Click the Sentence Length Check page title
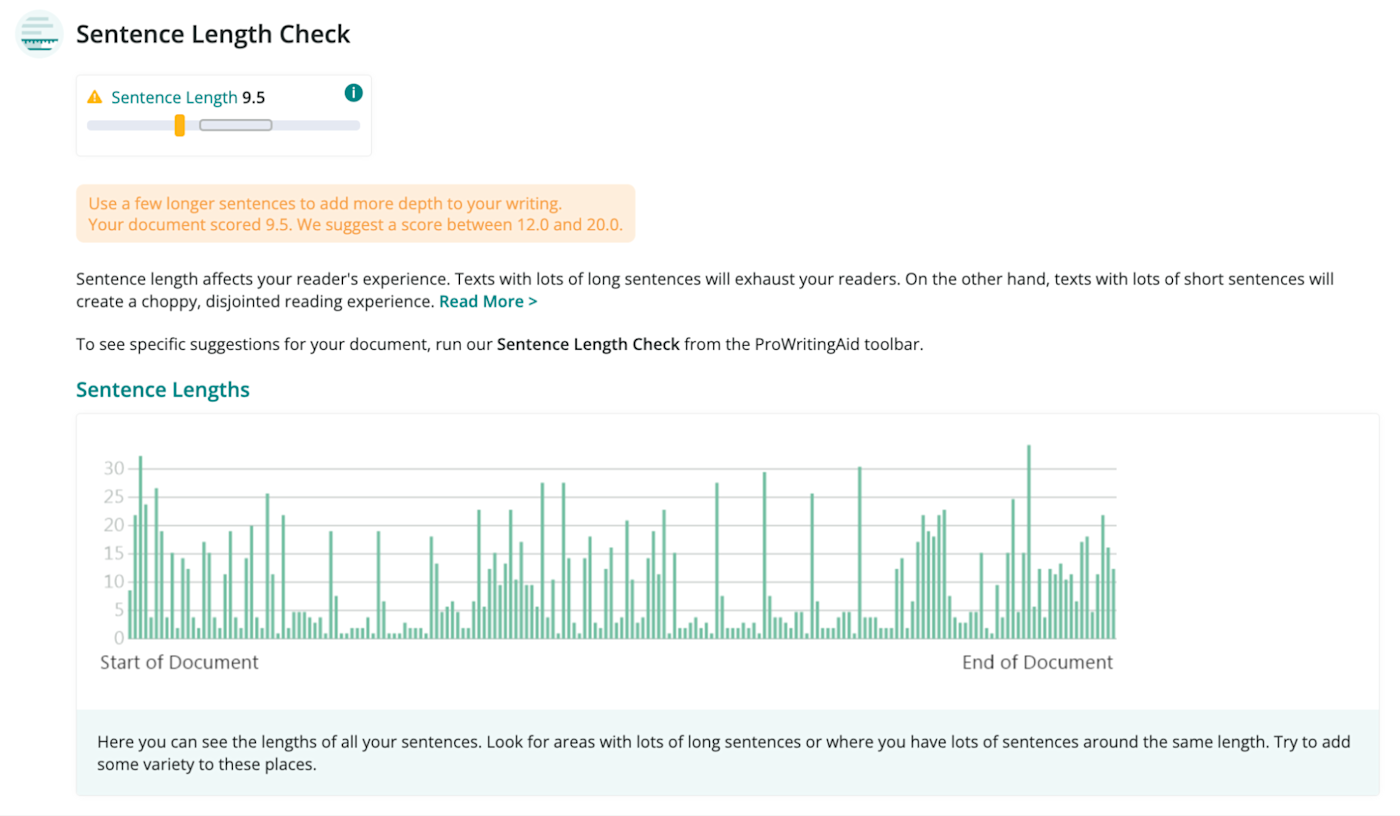Screen dimensions: 1400x816 pyautogui.click(x=213, y=34)
